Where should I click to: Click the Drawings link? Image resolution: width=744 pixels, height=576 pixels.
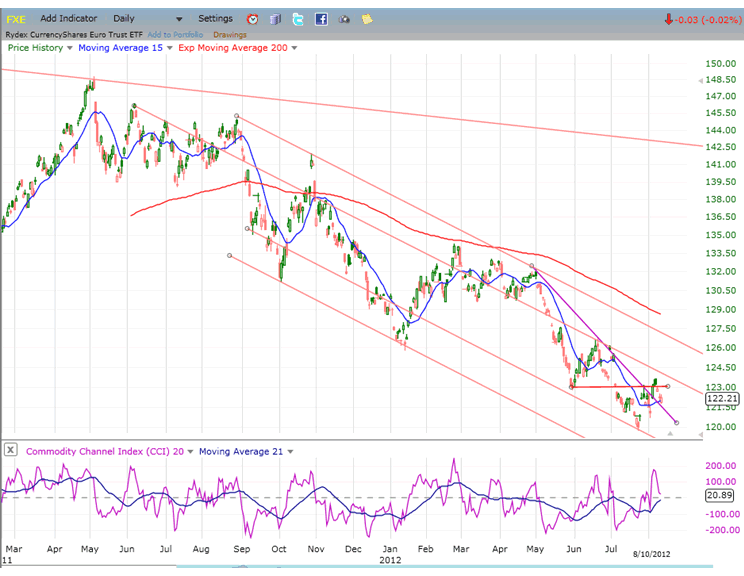click(x=229, y=34)
